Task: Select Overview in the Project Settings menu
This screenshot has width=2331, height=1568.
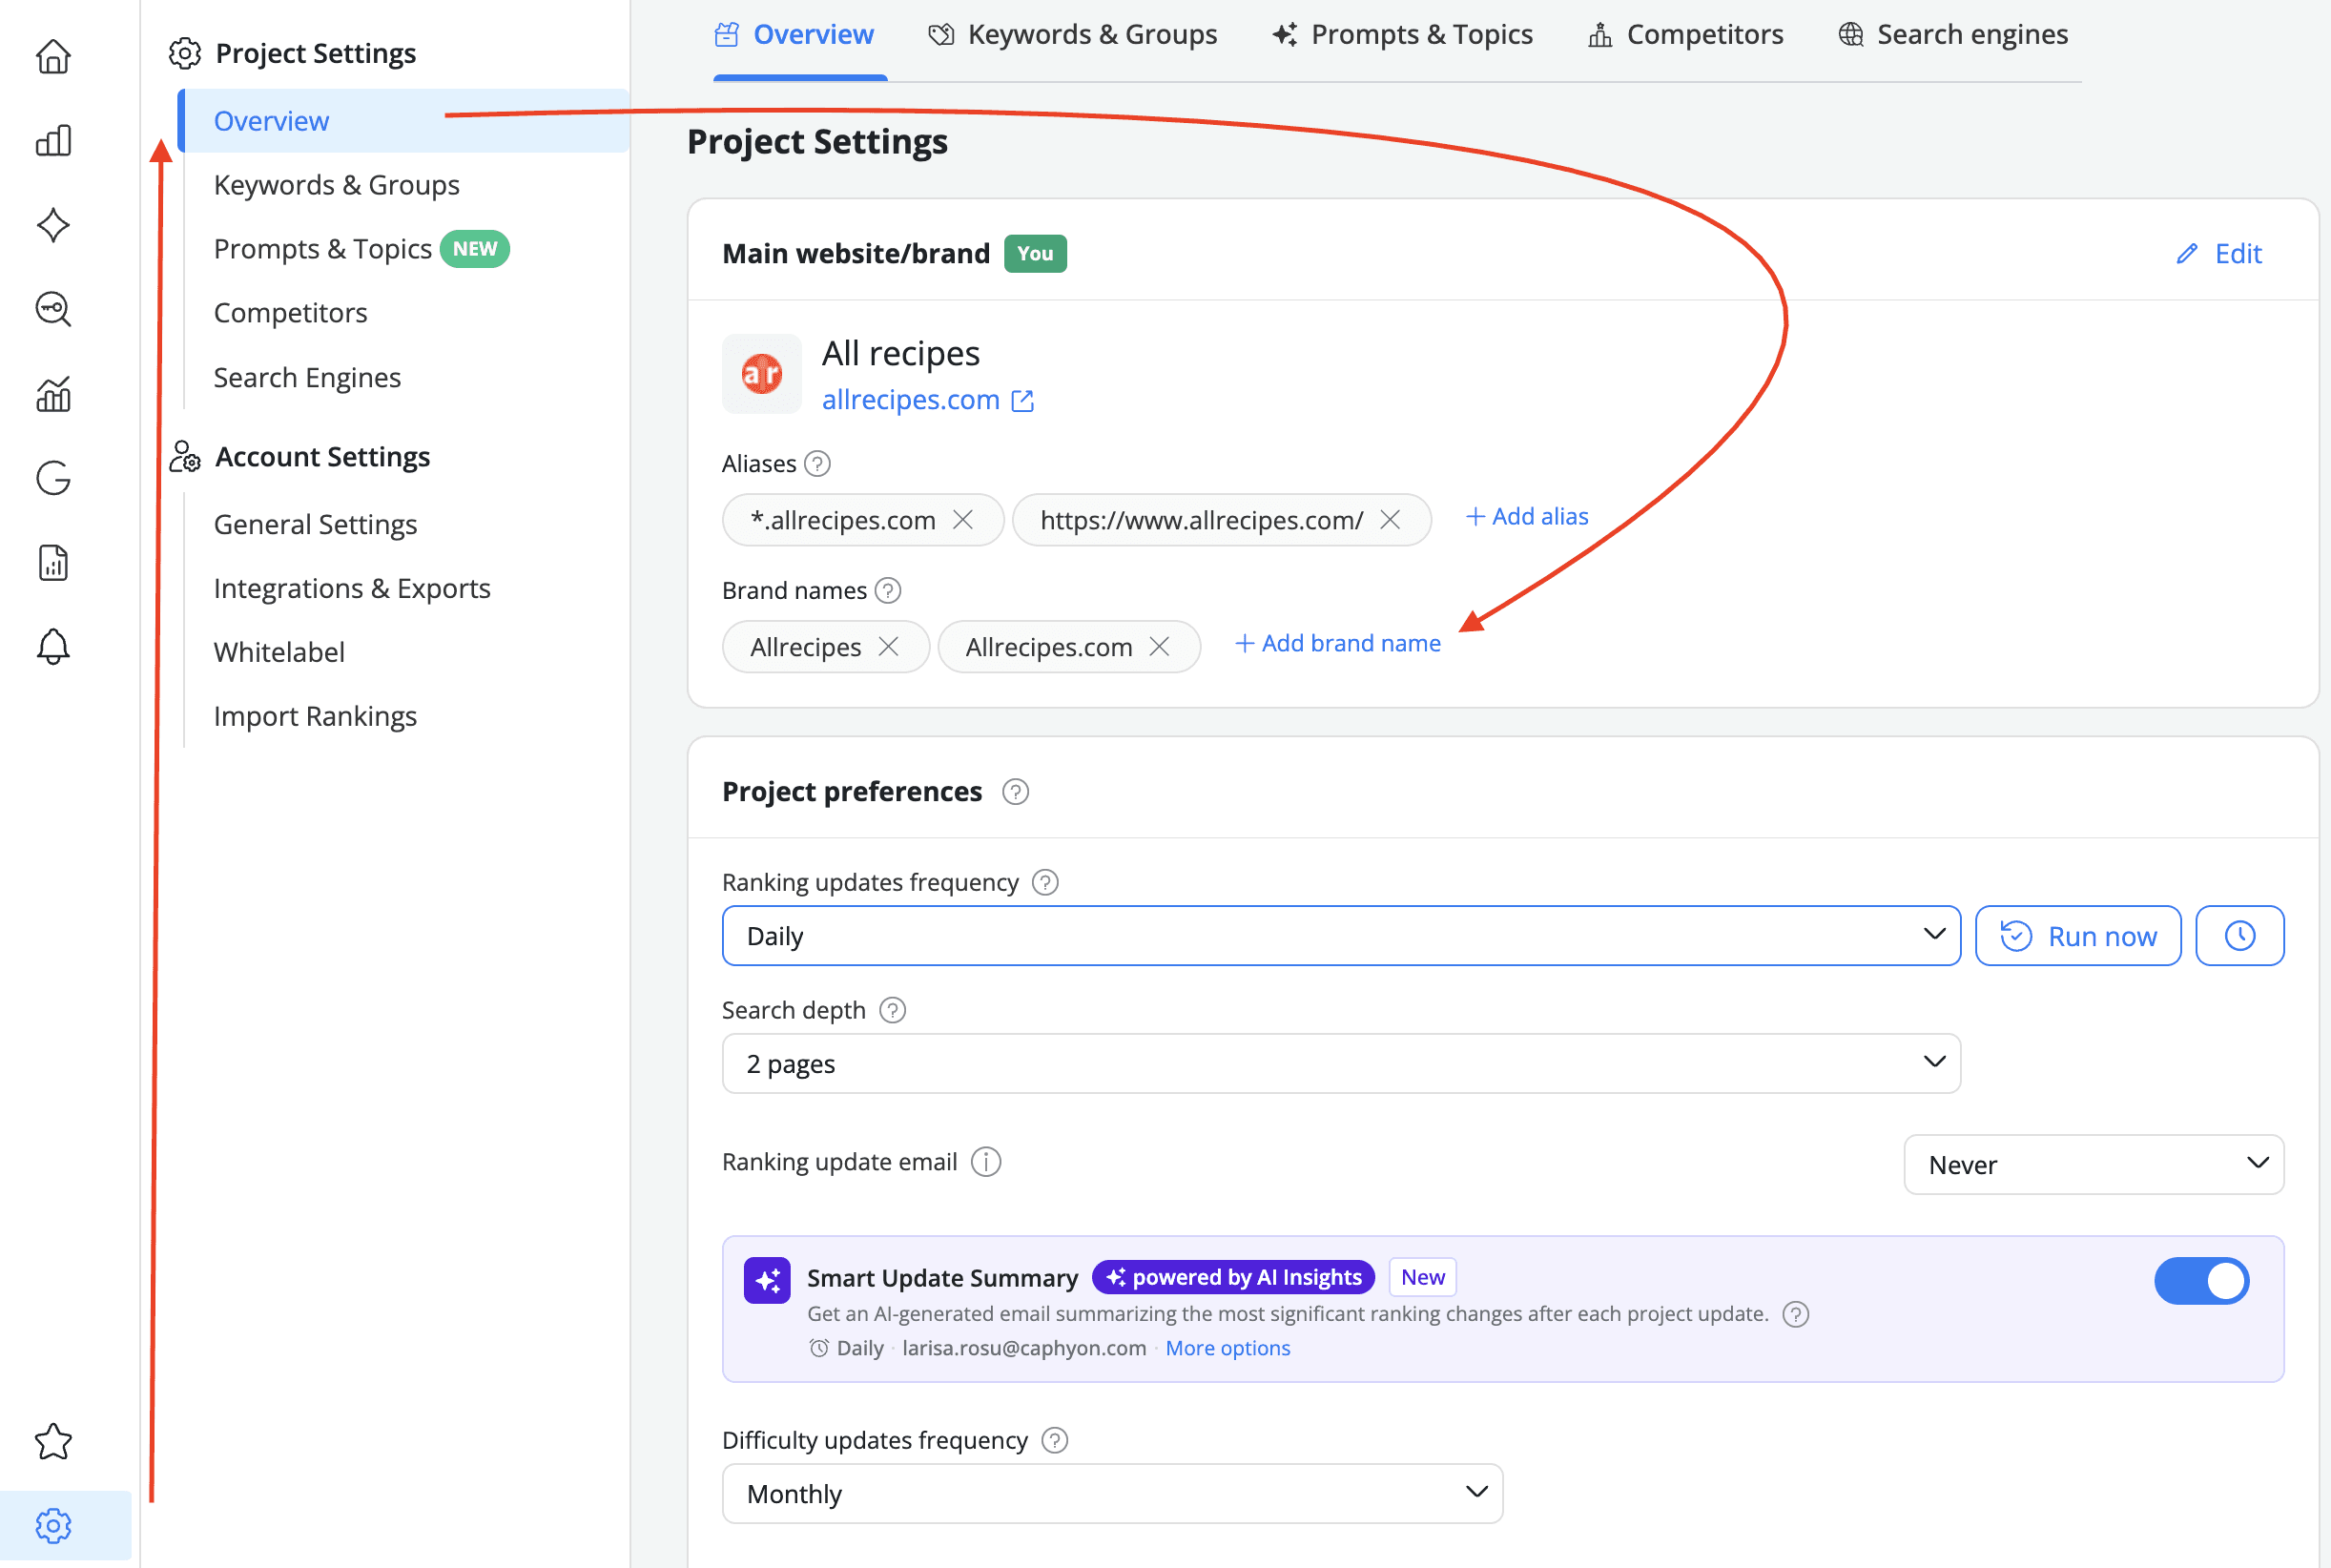Action: tap(405, 121)
